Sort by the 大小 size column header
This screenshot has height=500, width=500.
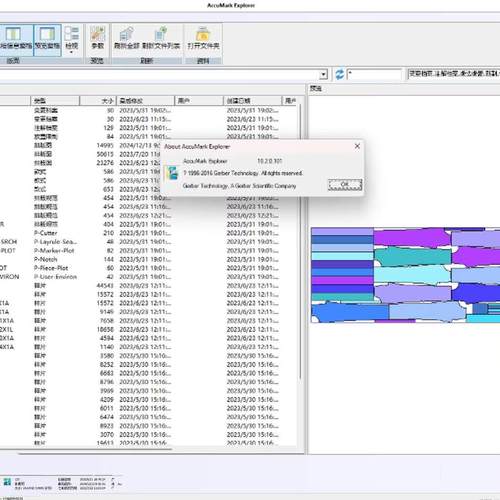point(98,100)
